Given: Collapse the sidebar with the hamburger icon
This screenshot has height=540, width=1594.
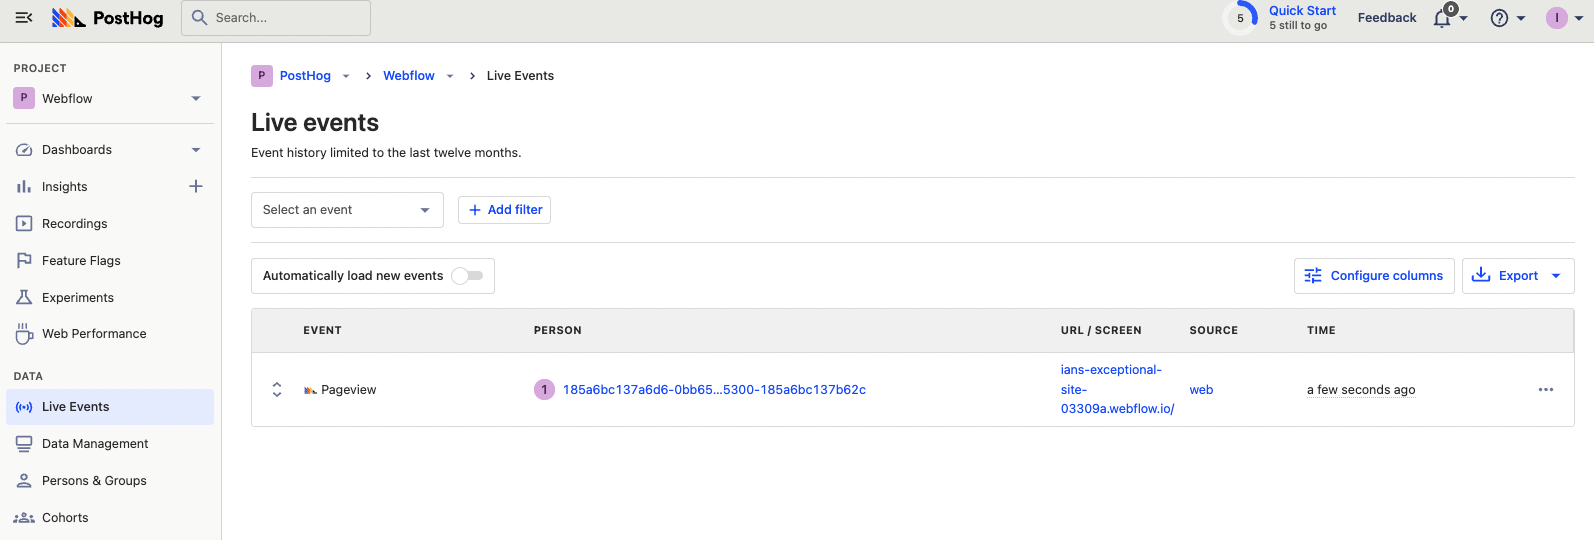Looking at the screenshot, I should coord(24,18).
